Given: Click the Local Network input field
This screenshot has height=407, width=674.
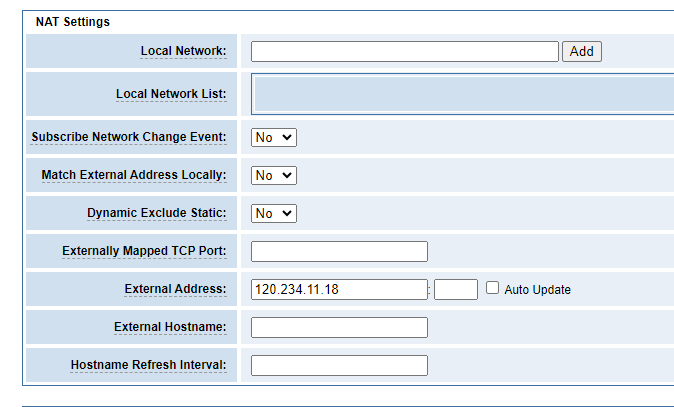Looking at the screenshot, I should [404, 52].
